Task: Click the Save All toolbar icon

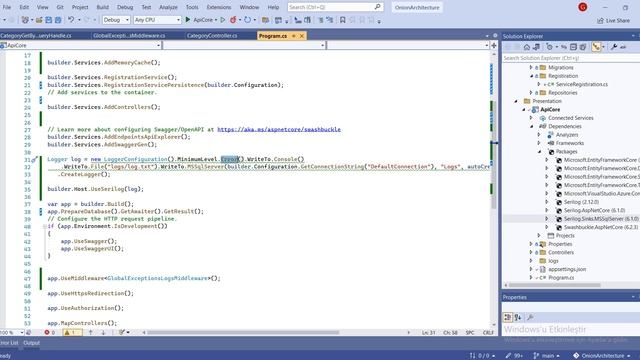Action: click(x=58, y=20)
